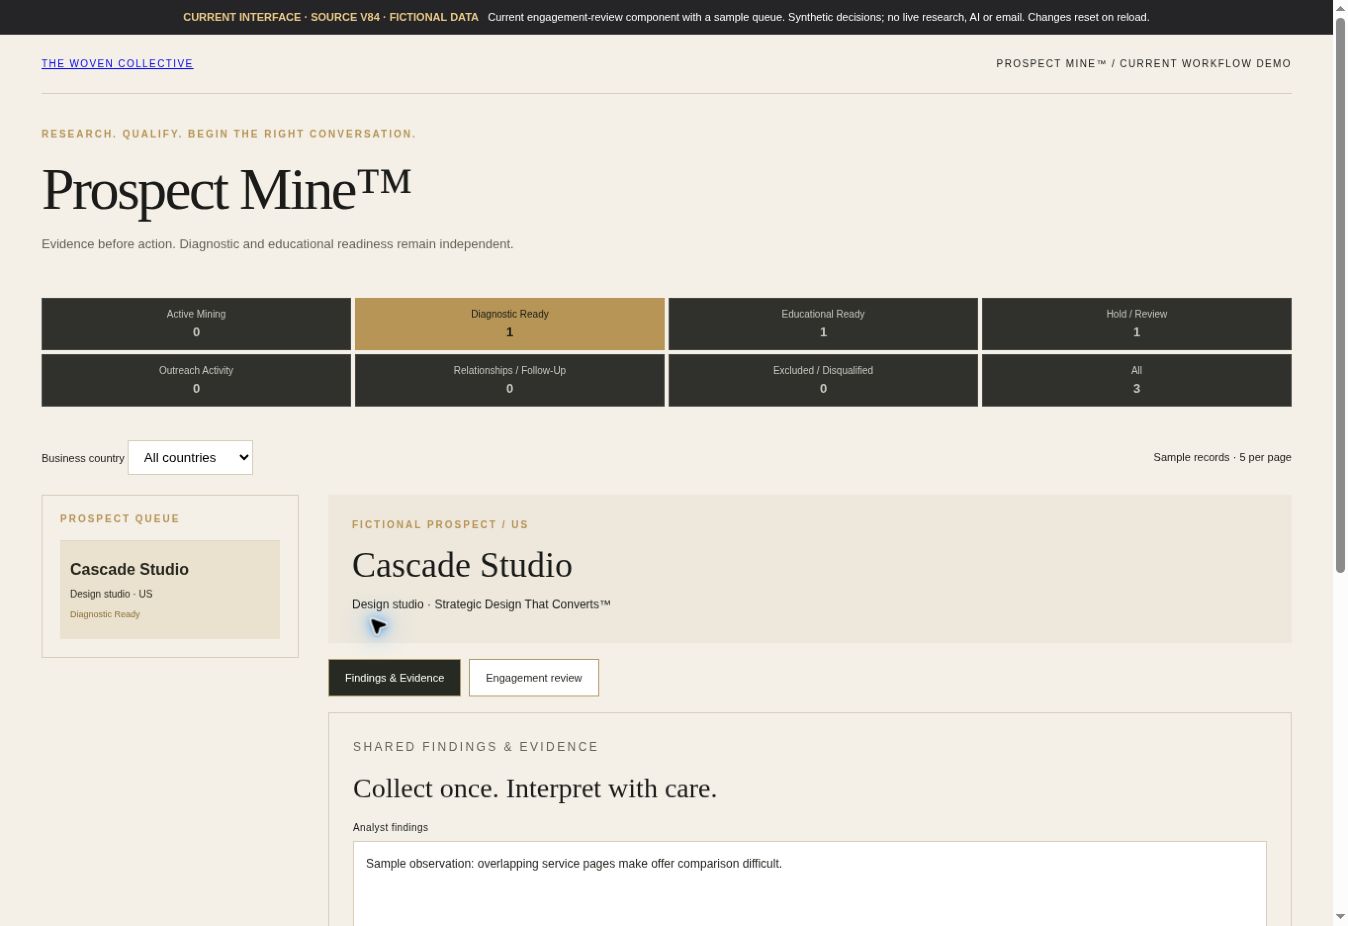Screen dimensions: 1348x926
Task: Click the 'SHARED FINDINGS & EVIDENCE' label
Action: point(476,747)
